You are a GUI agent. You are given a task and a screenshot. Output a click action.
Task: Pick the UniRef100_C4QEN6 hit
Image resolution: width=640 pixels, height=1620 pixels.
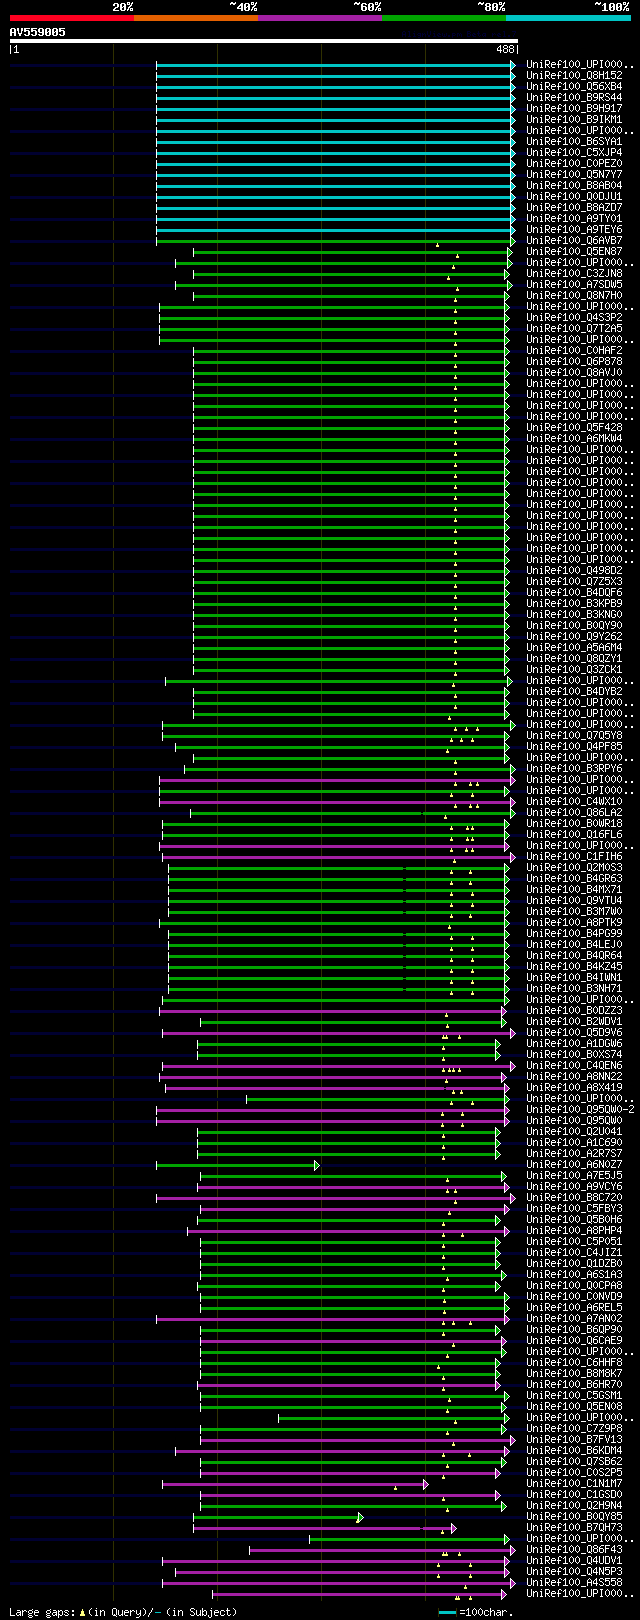574,1065
